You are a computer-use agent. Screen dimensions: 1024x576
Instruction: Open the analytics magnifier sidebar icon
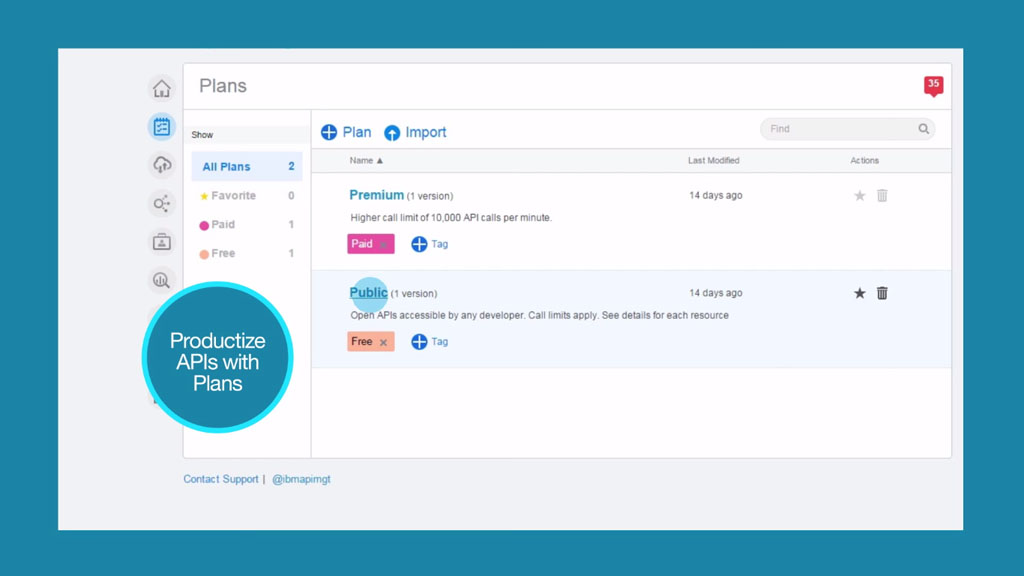tap(162, 280)
